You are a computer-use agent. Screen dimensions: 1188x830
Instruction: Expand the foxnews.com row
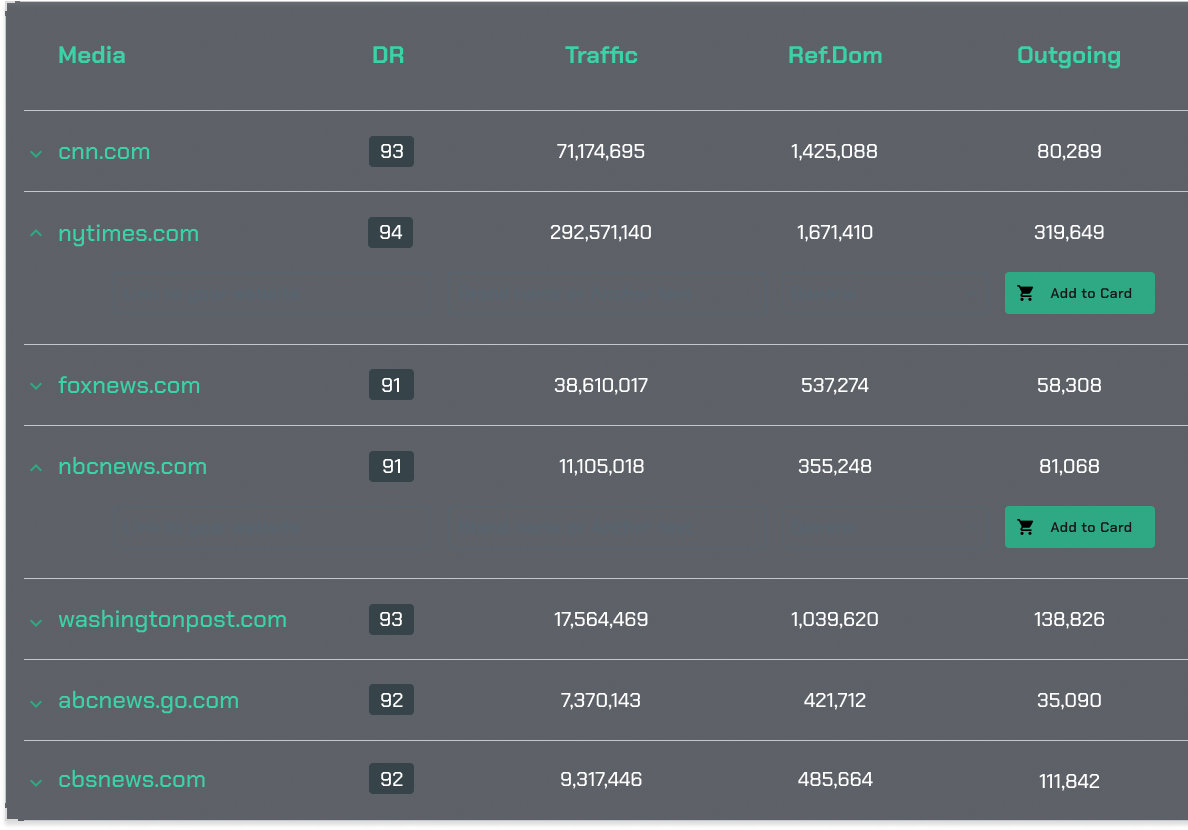click(36, 386)
